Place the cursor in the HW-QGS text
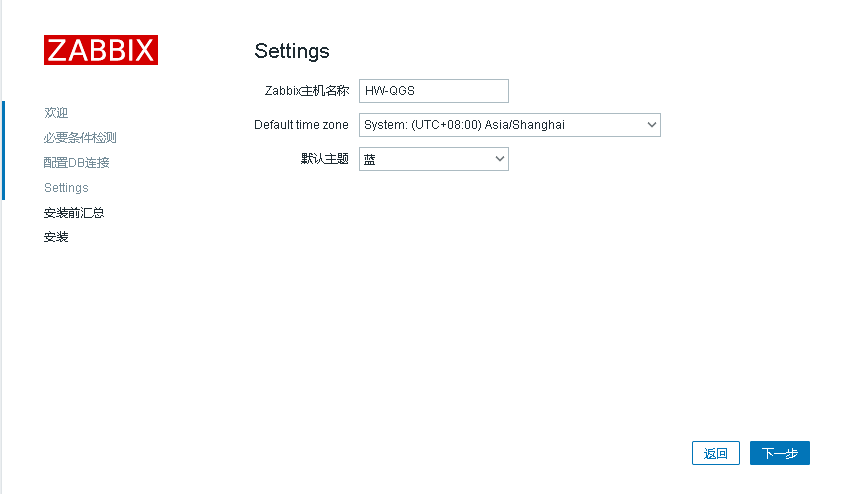This screenshot has height=494, width=843. click(390, 91)
